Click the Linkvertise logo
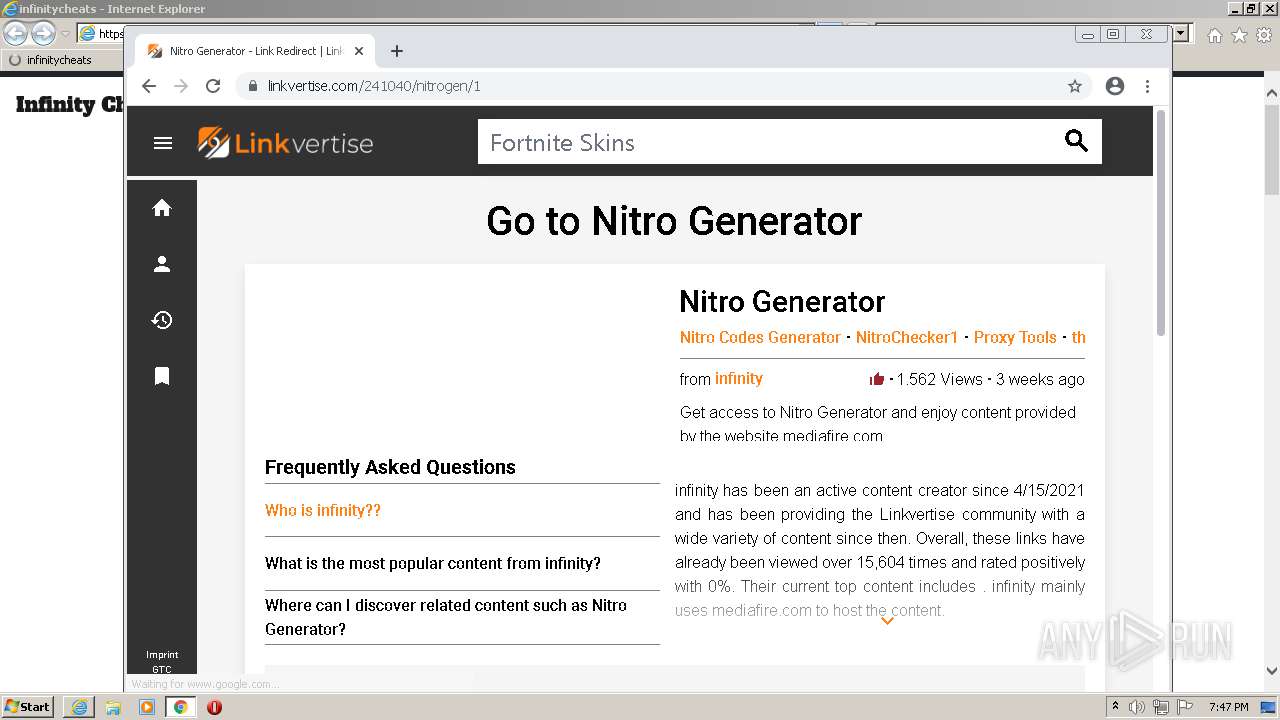The image size is (1280, 720). [285, 143]
